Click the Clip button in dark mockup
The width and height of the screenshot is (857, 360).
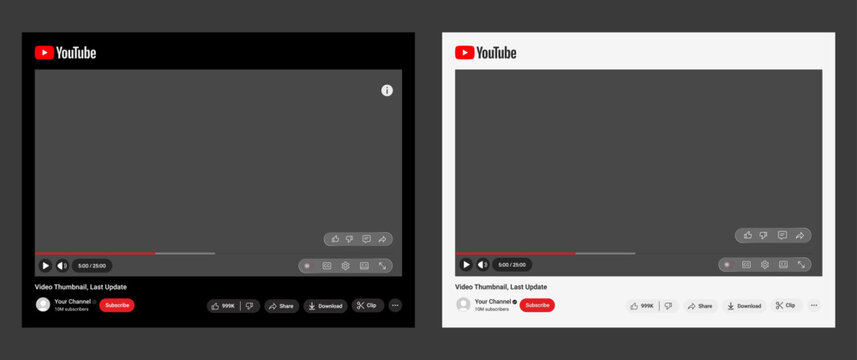(368, 305)
